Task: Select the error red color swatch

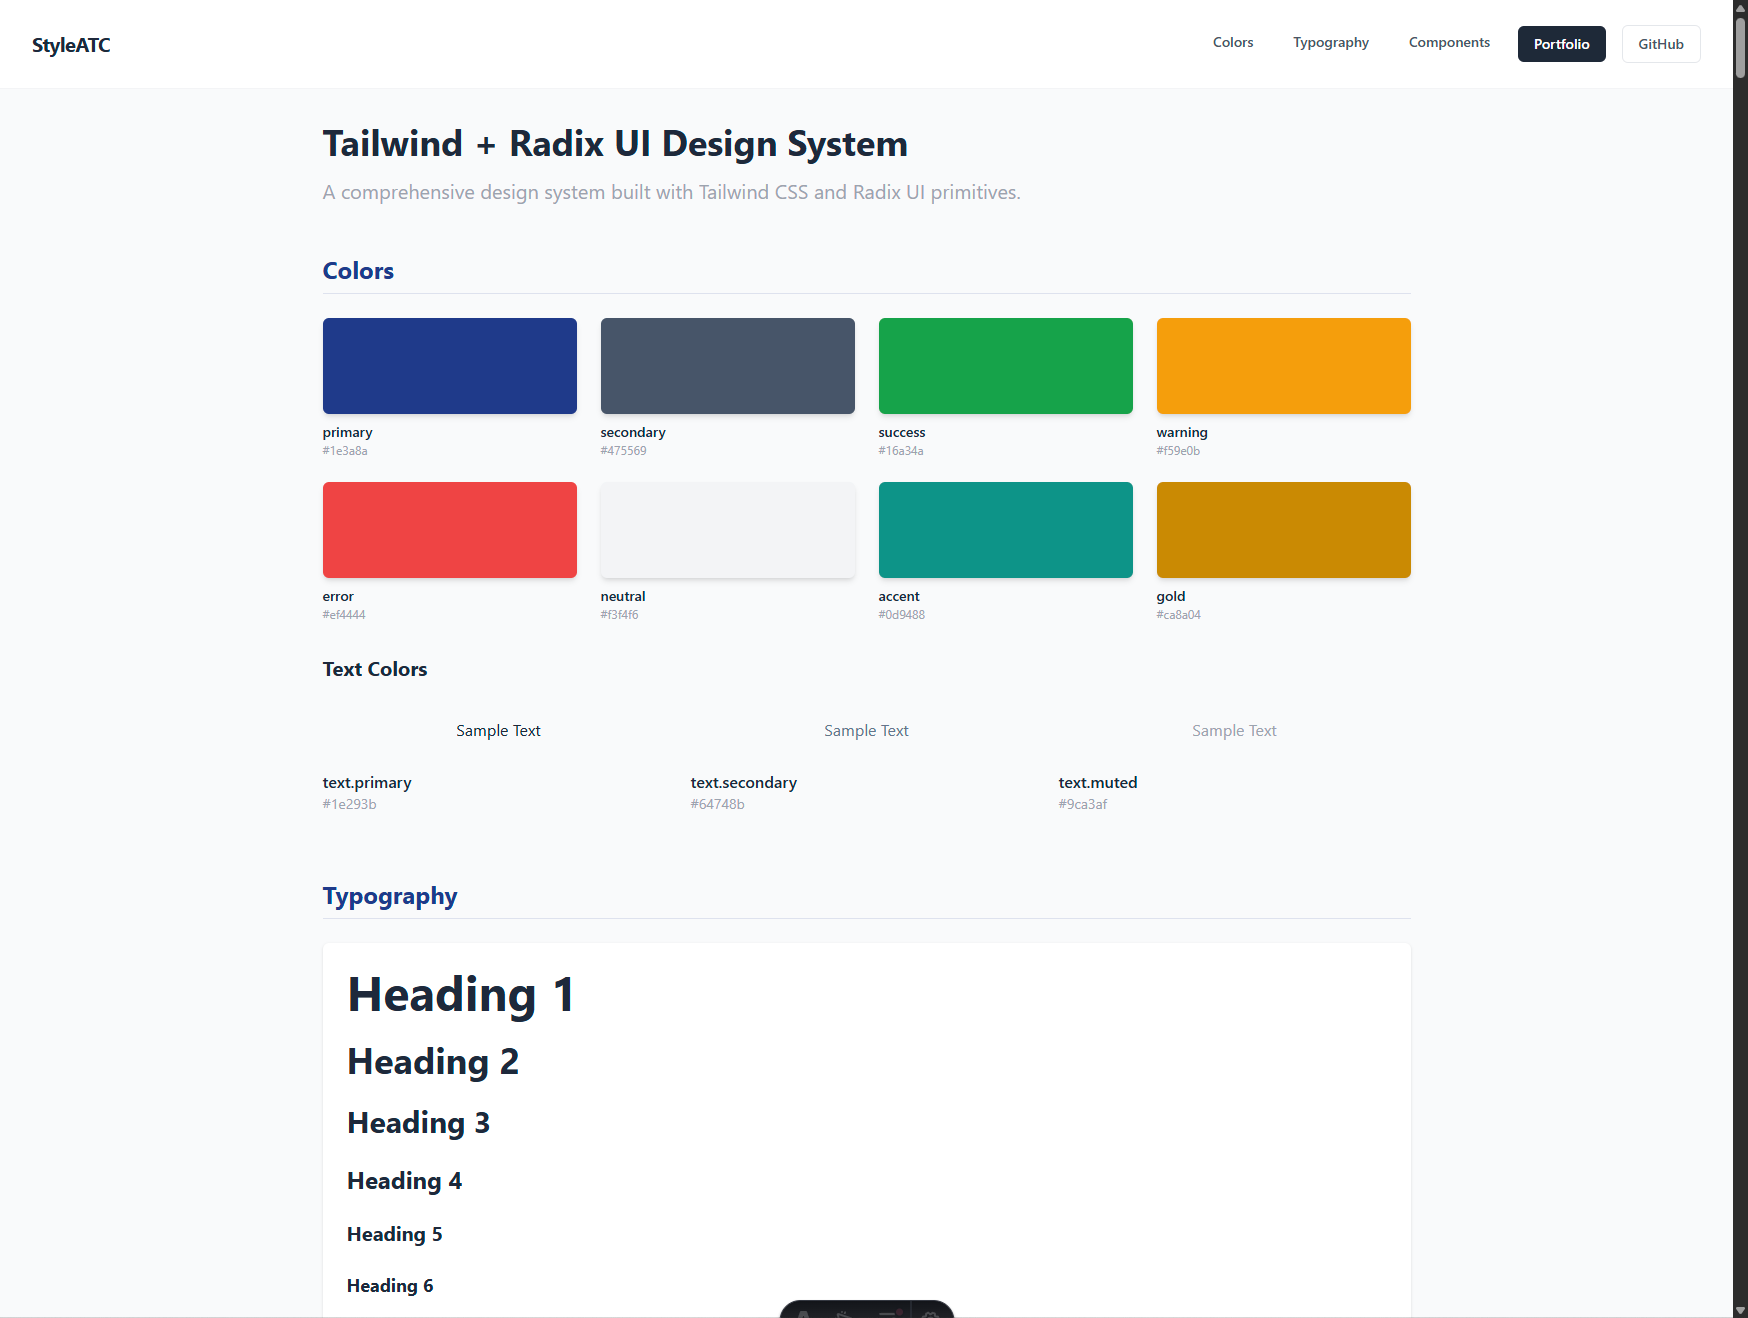Action: [x=449, y=530]
